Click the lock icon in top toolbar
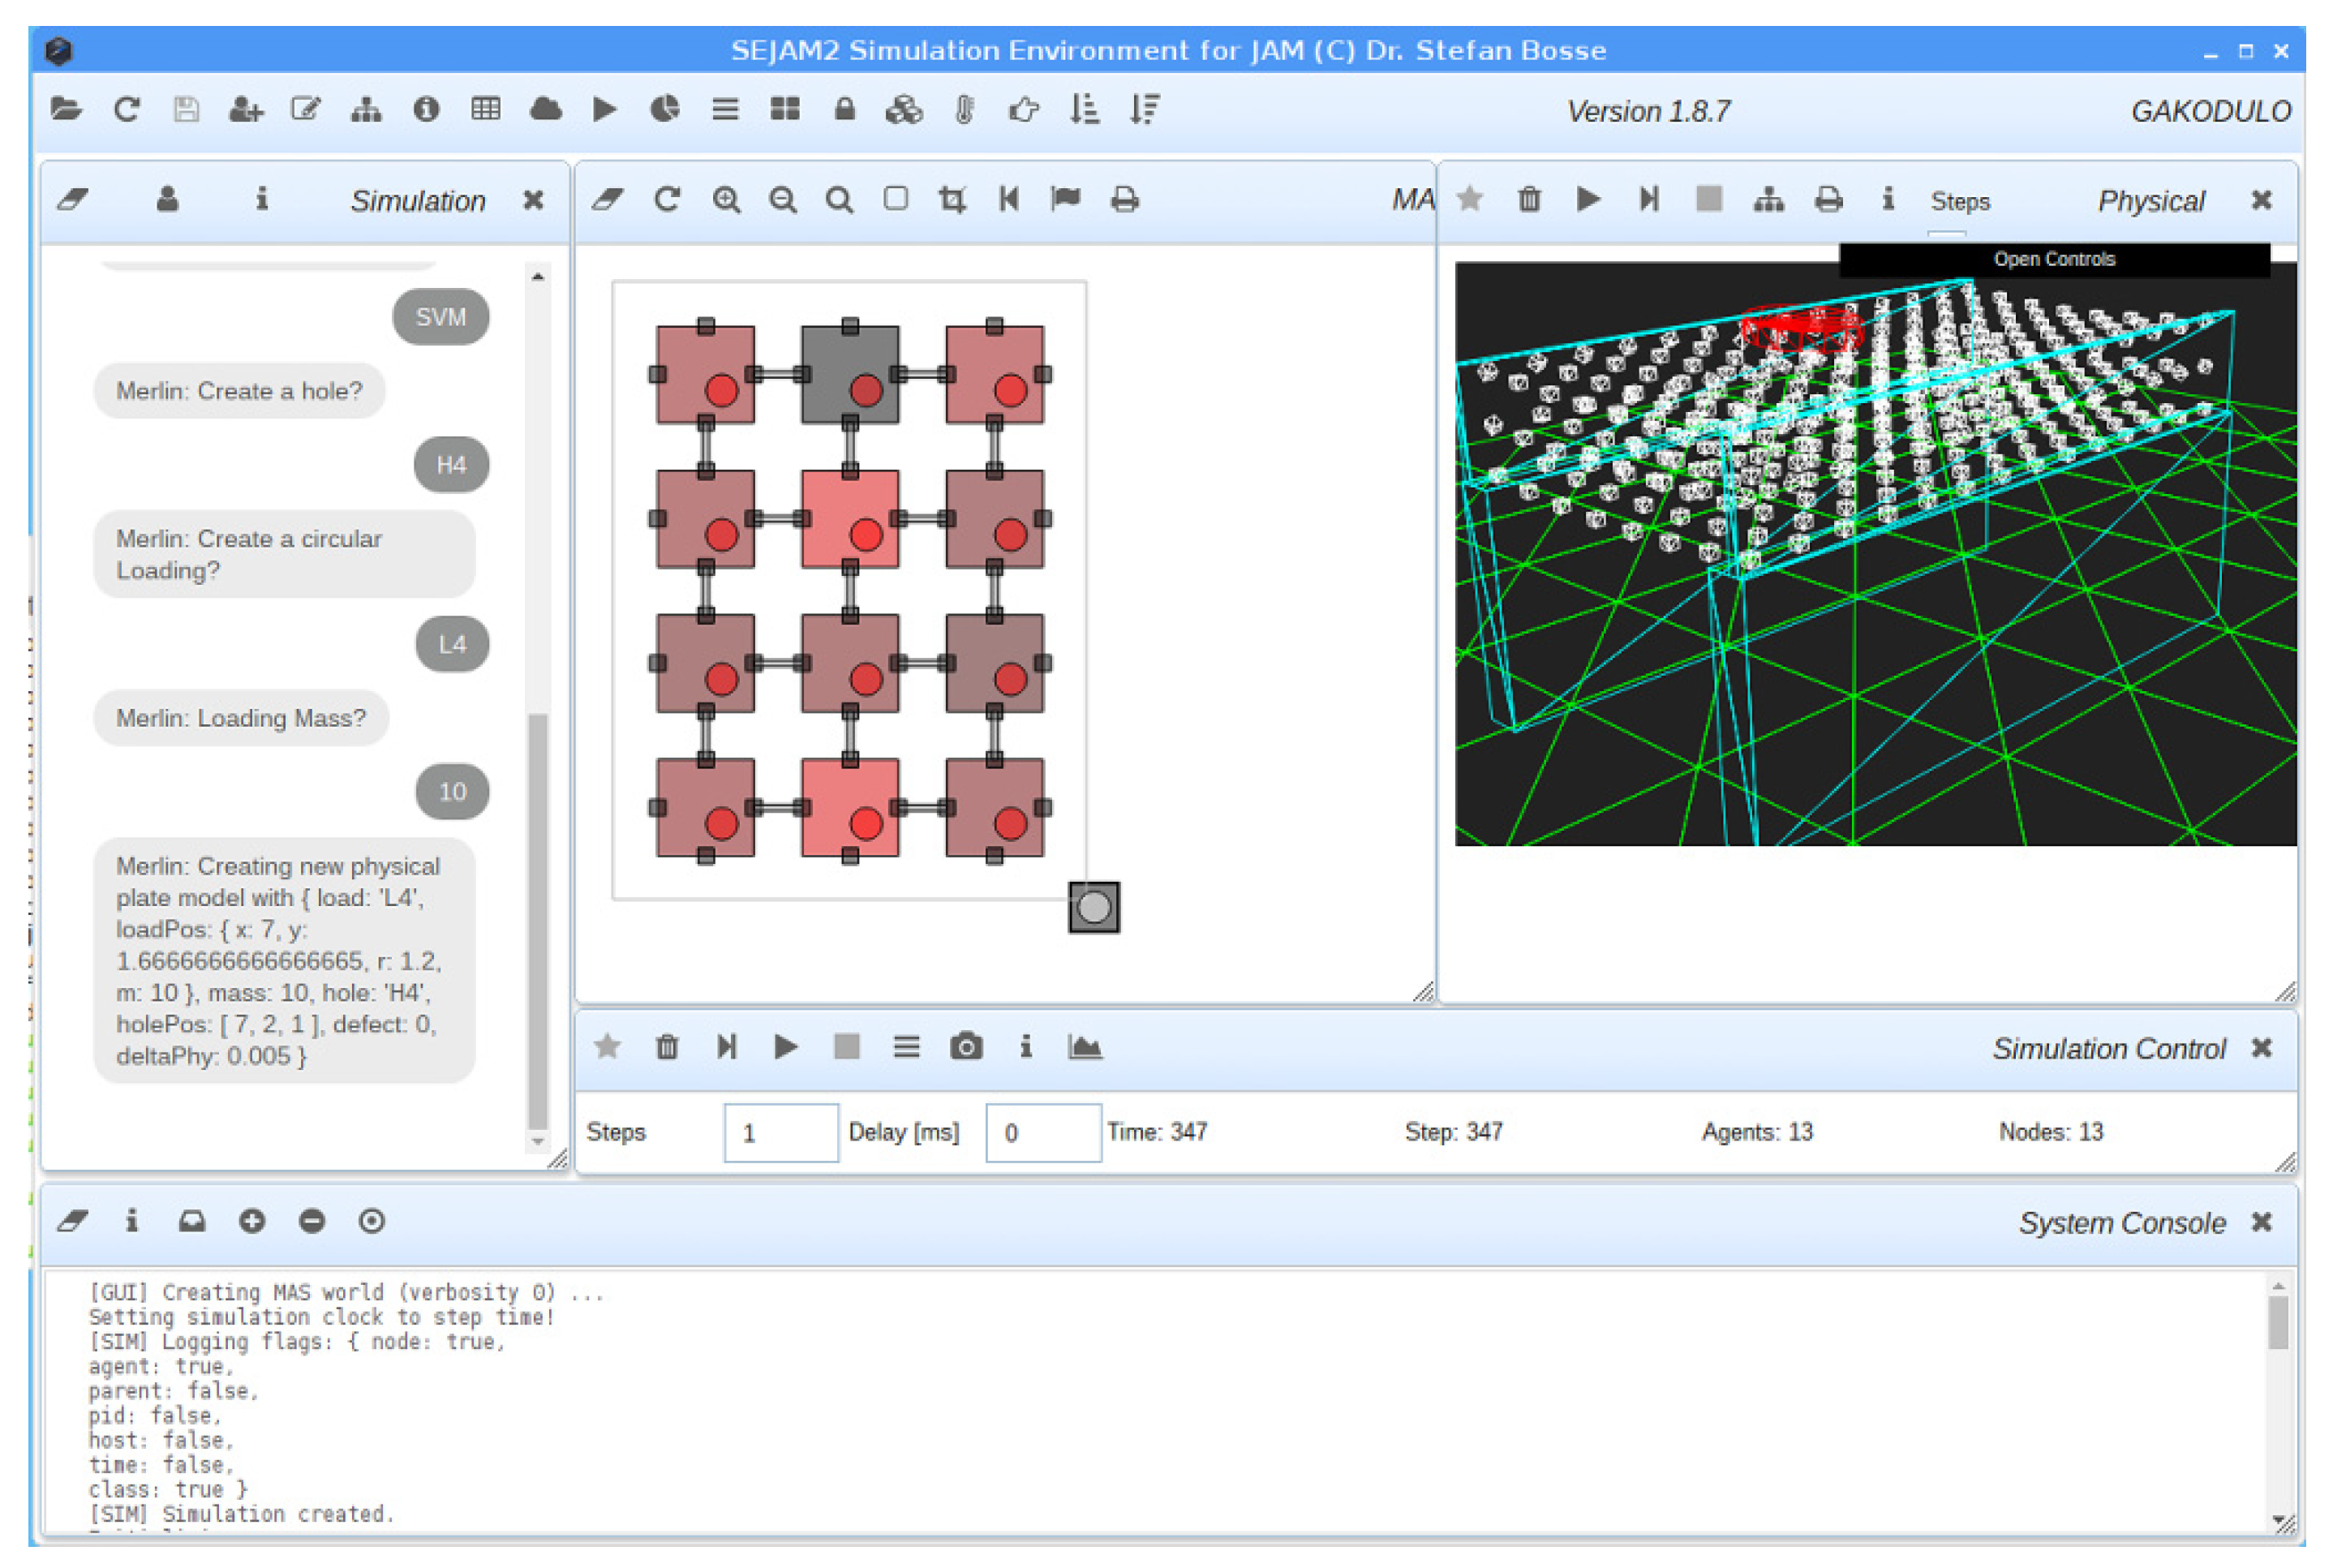Image resolution: width=2333 pixels, height=1568 pixels. point(844,109)
